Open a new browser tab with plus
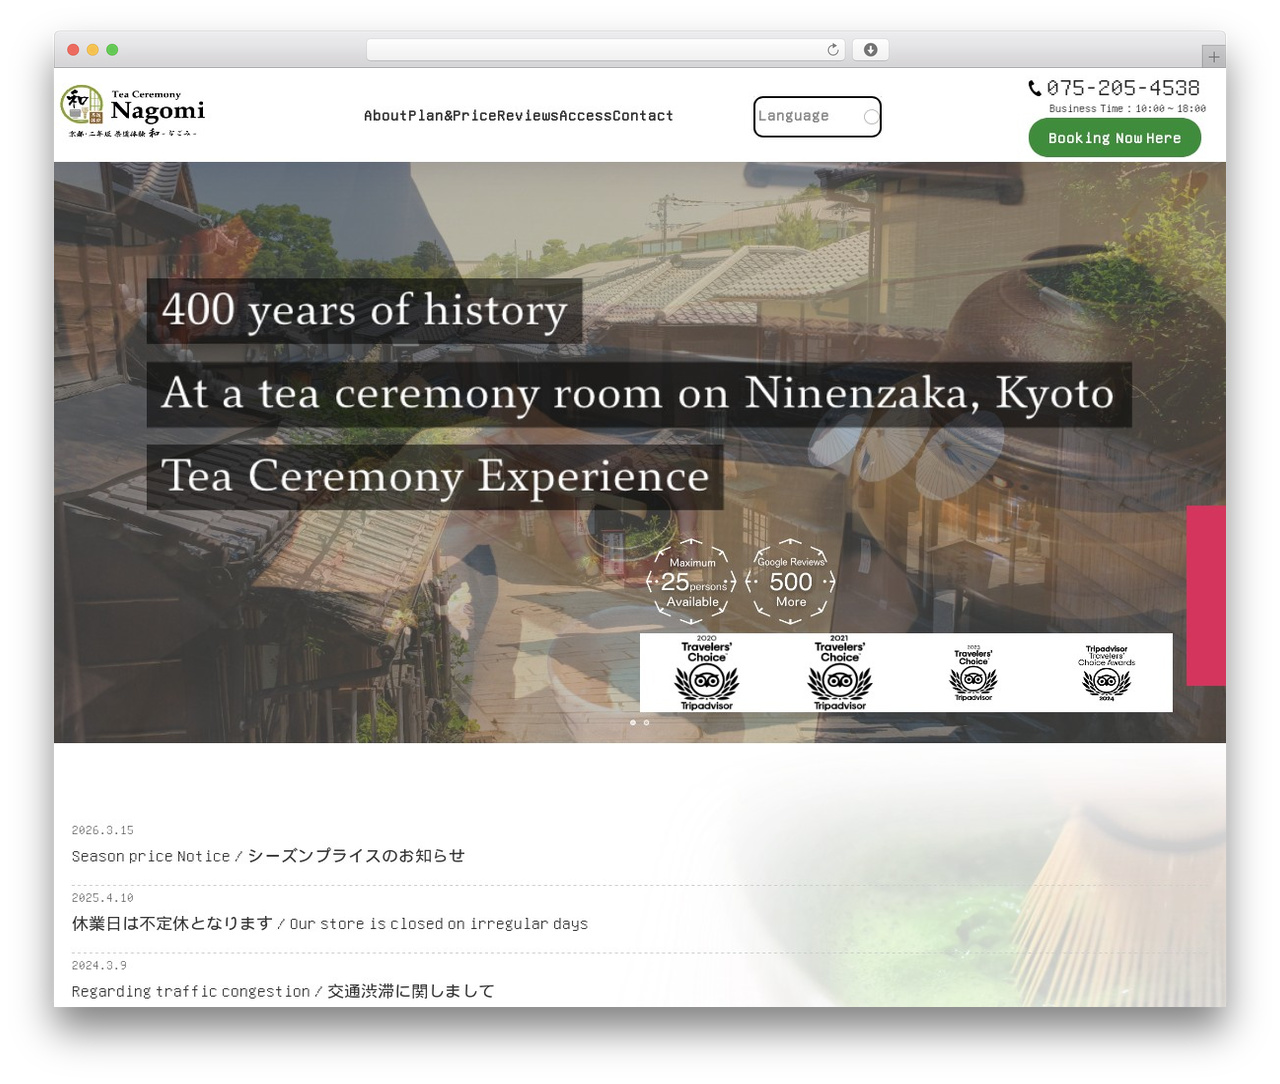1280x1084 pixels. pyautogui.click(x=1213, y=57)
